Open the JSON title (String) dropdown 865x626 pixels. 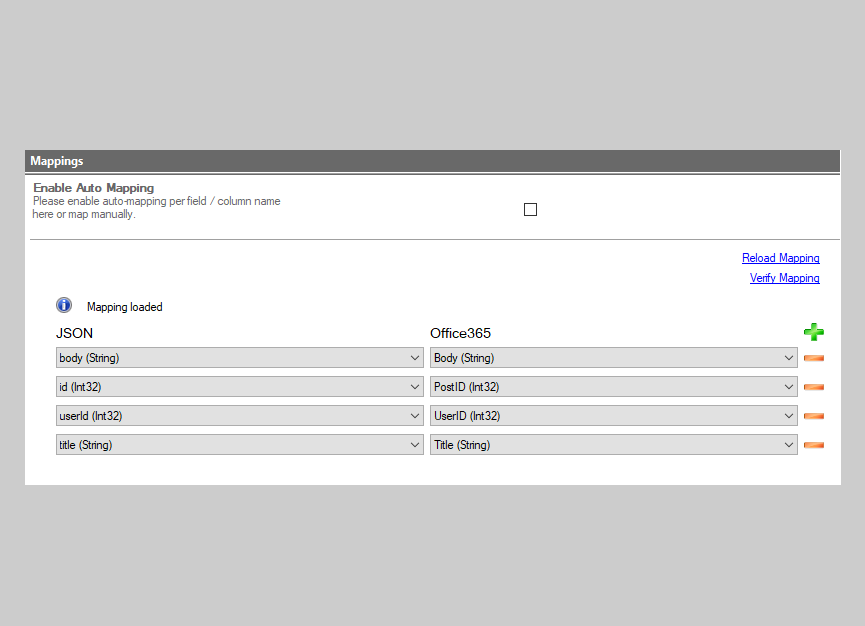click(240, 445)
